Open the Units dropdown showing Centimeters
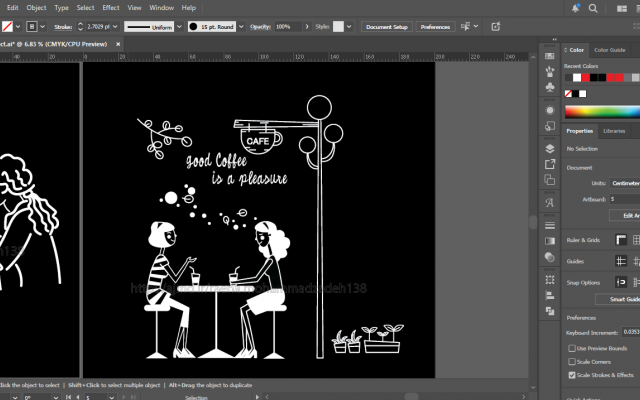The width and height of the screenshot is (640, 400). pos(625,183)
